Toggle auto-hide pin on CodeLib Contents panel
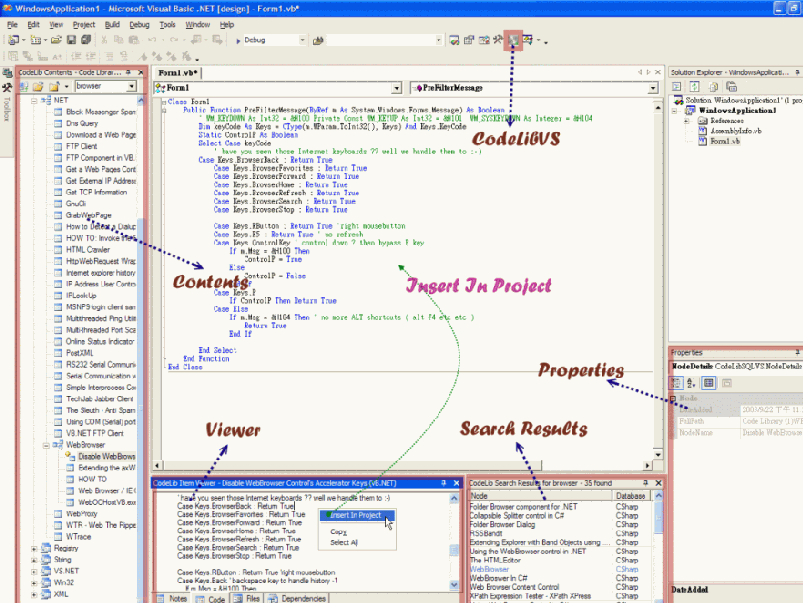This screenshot has height=603, width=803. click(128, 72)
